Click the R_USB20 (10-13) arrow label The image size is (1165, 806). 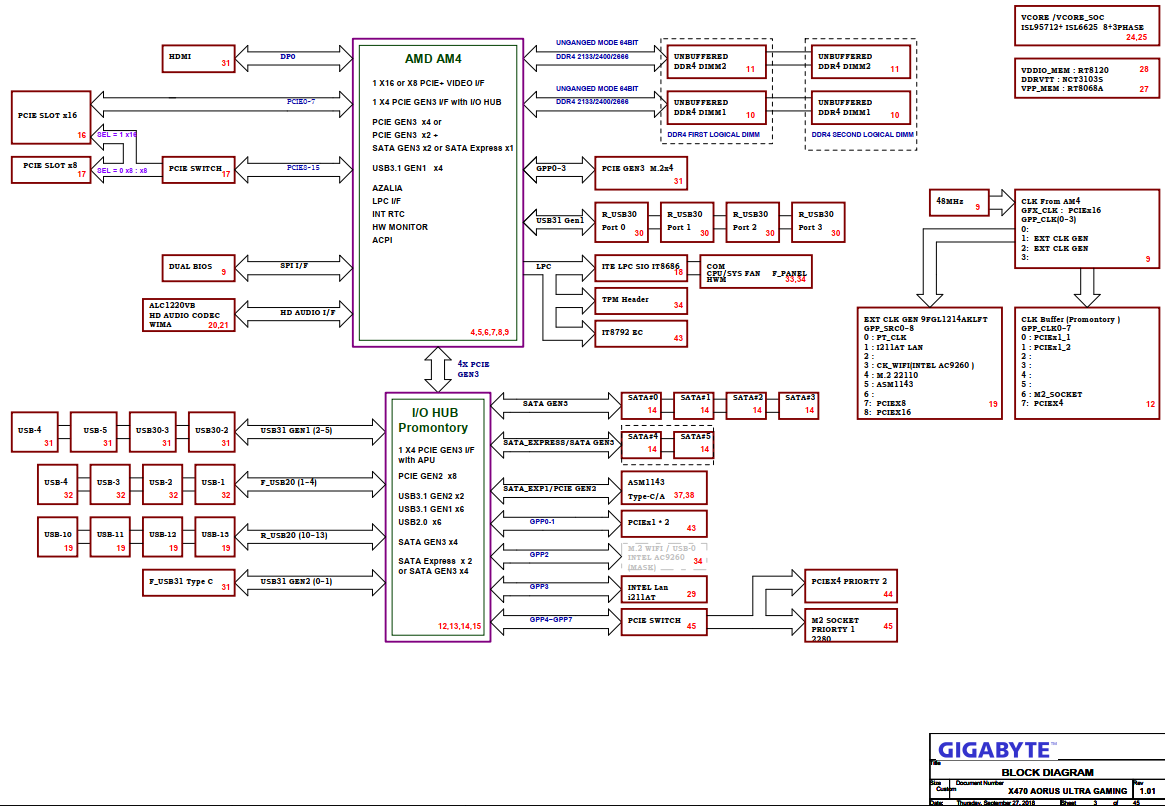(x=294, y=536)
